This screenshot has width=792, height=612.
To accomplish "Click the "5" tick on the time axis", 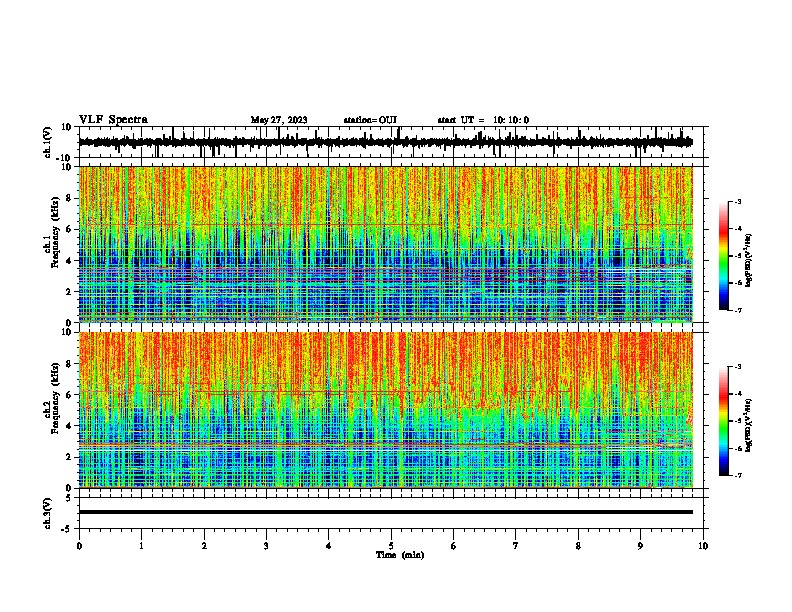I will pyautogui.click(x=391, y=546).
